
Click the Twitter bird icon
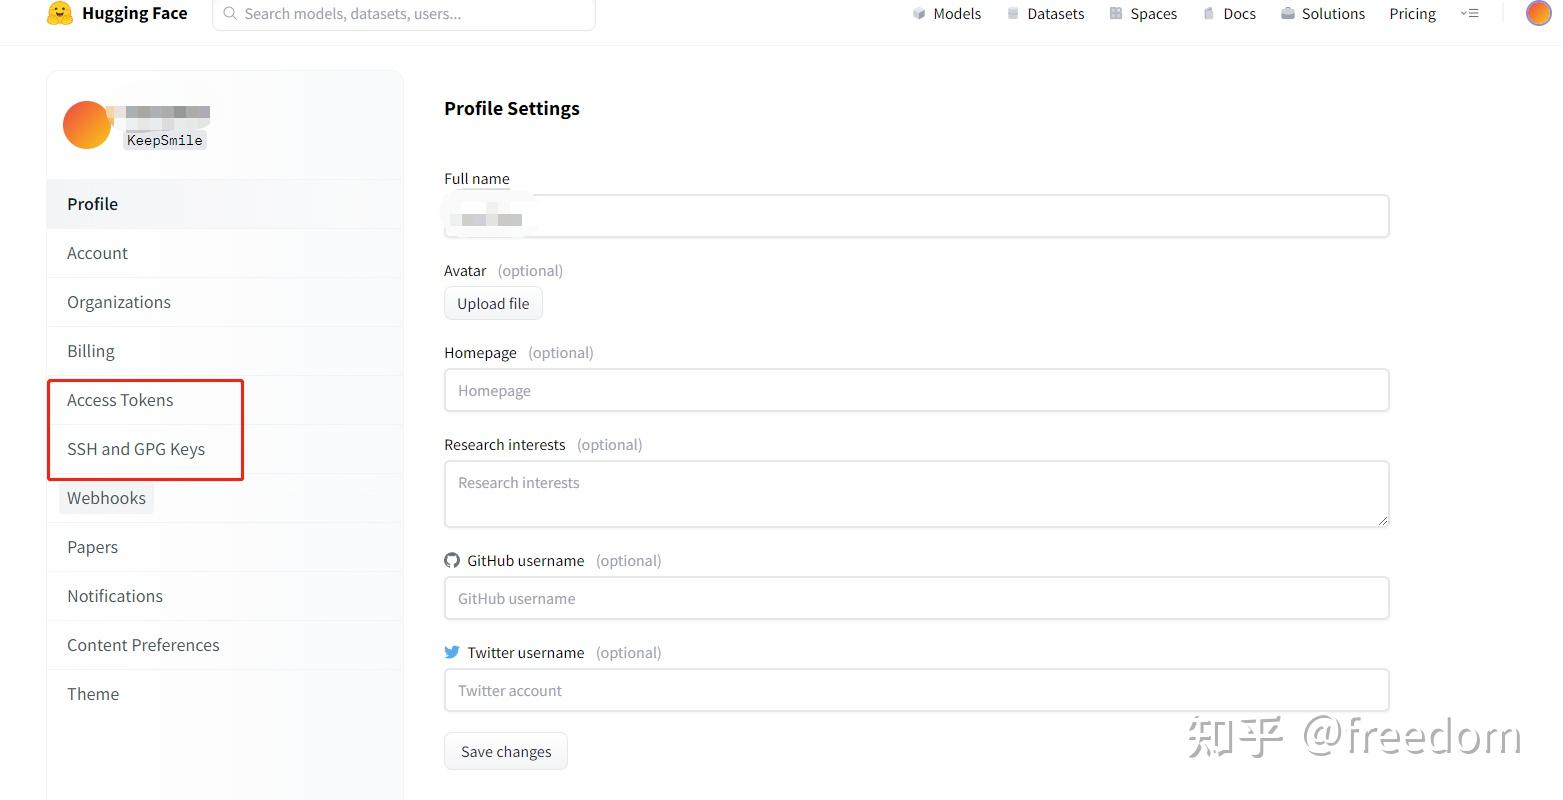point(452,653)
